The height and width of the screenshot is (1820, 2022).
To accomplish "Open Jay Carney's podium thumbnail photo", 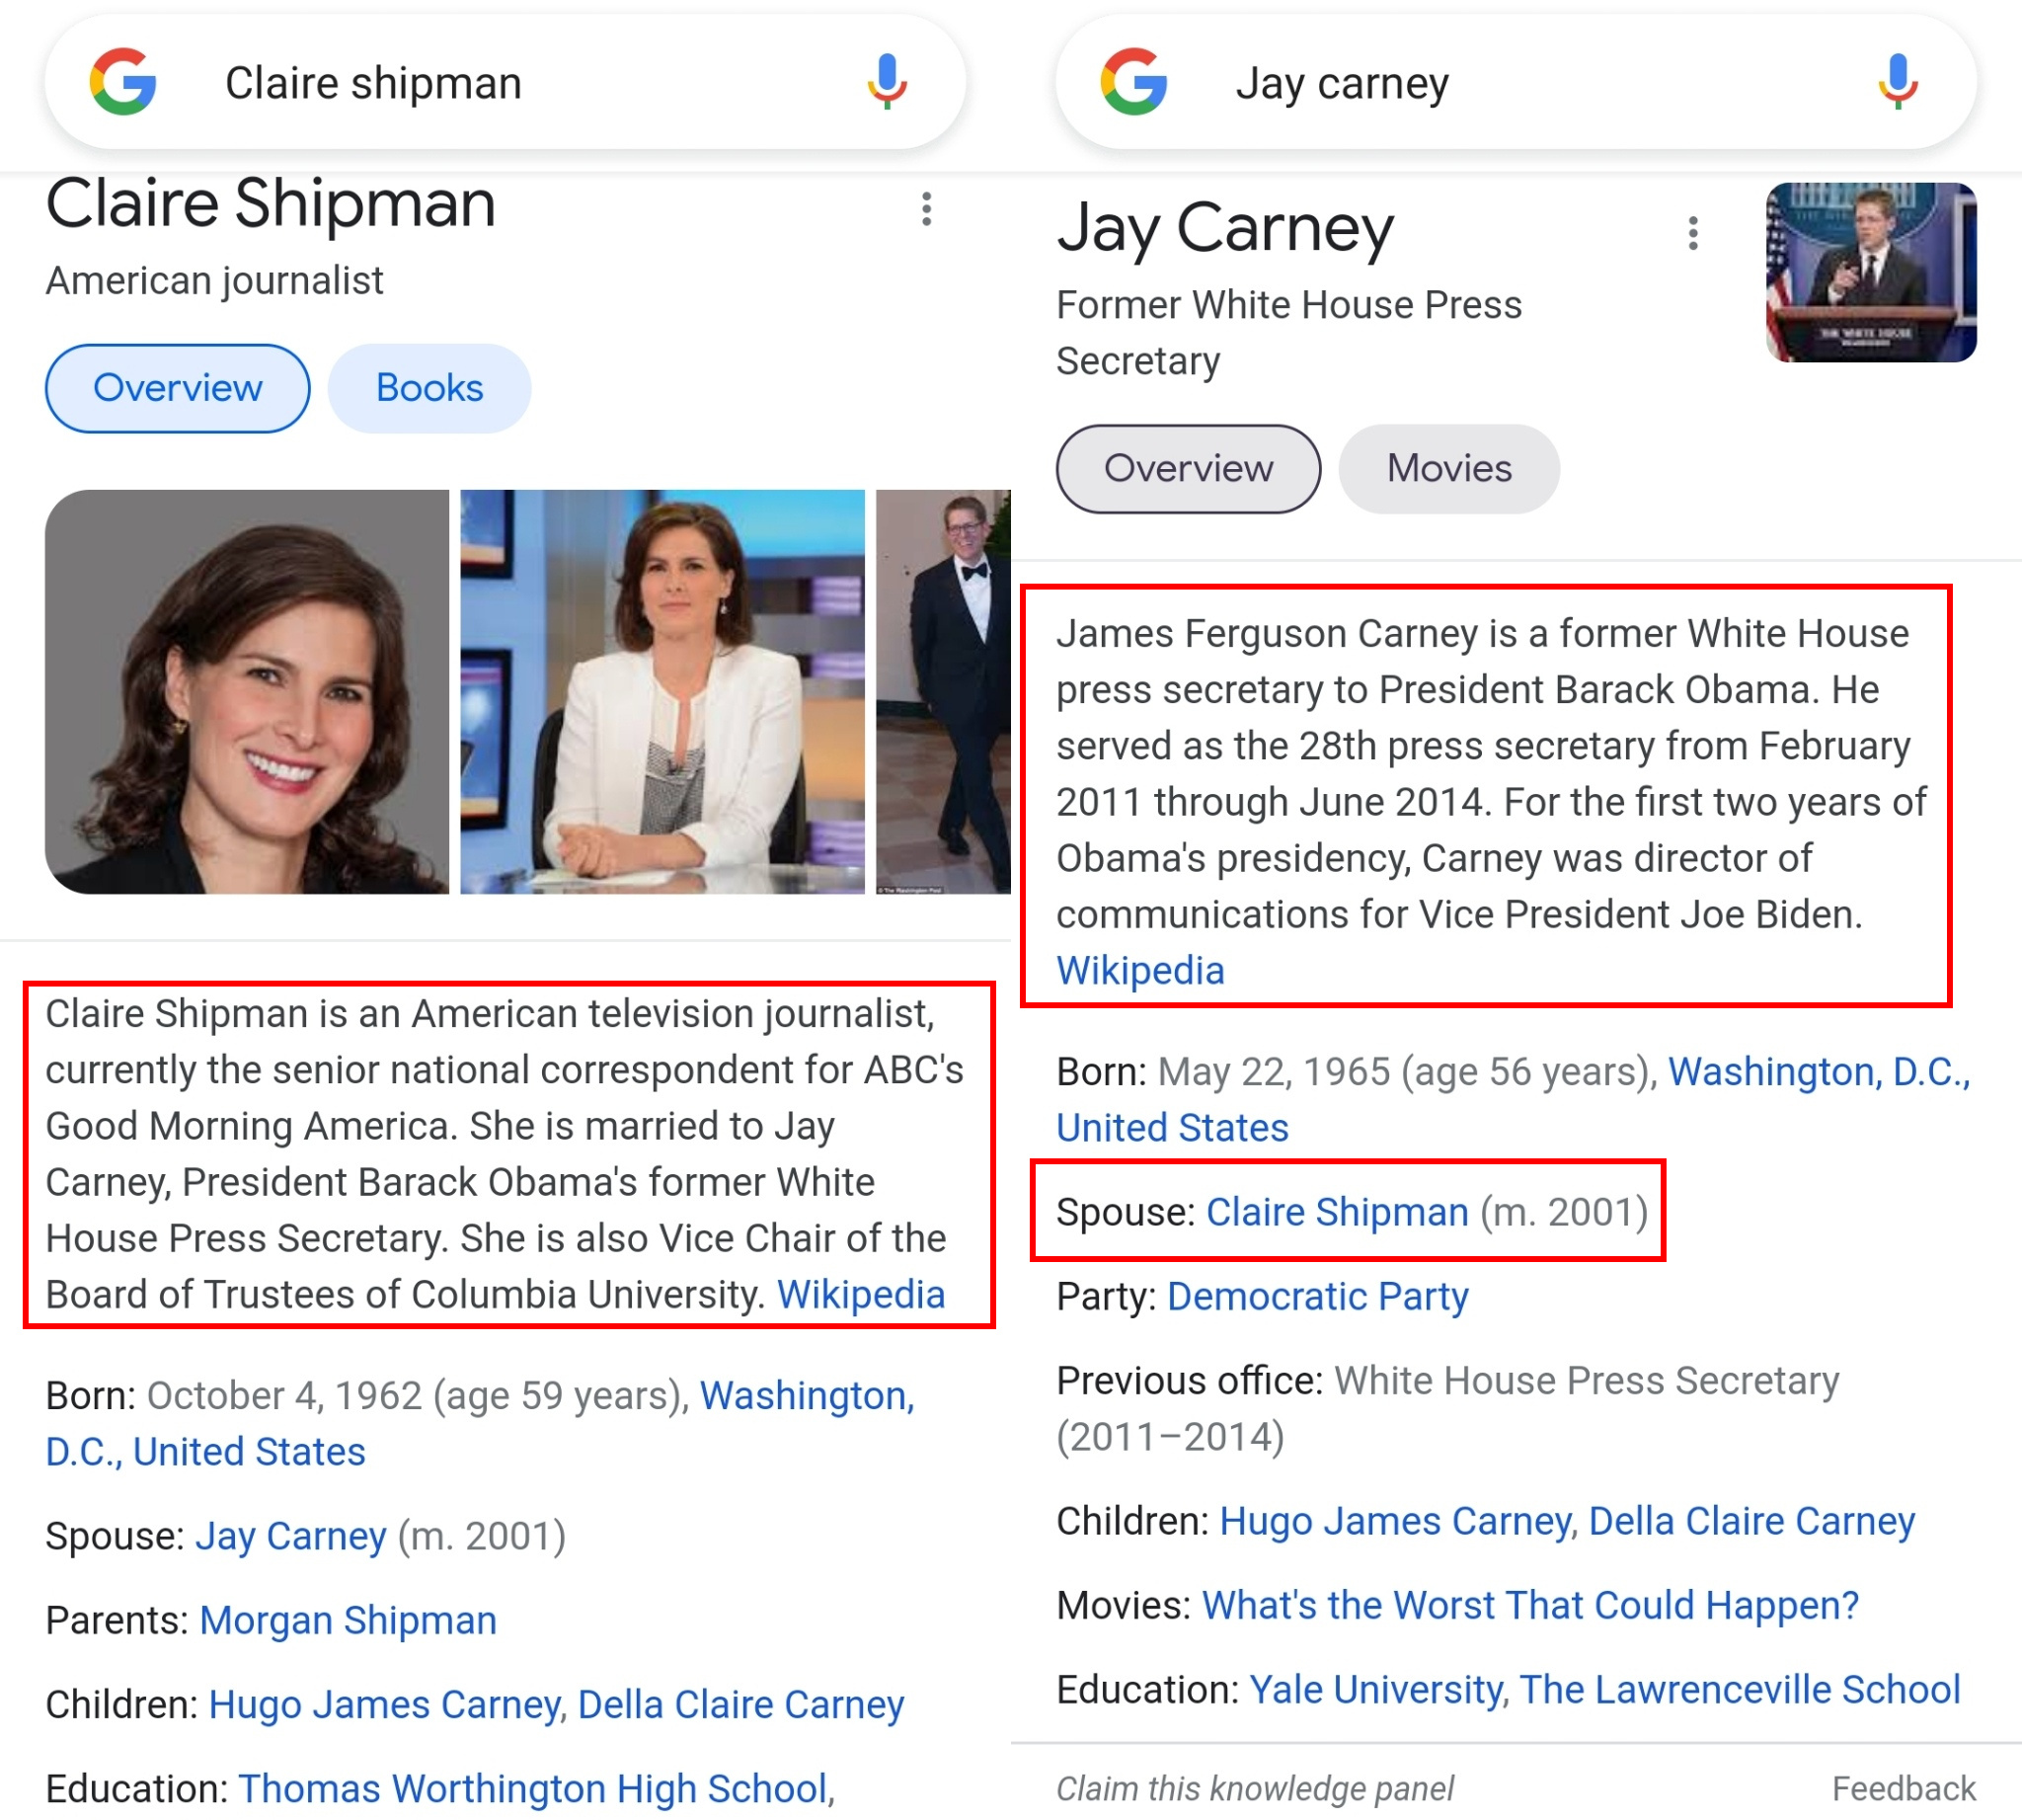I will pyautogui.click(x=1870, y=272).
